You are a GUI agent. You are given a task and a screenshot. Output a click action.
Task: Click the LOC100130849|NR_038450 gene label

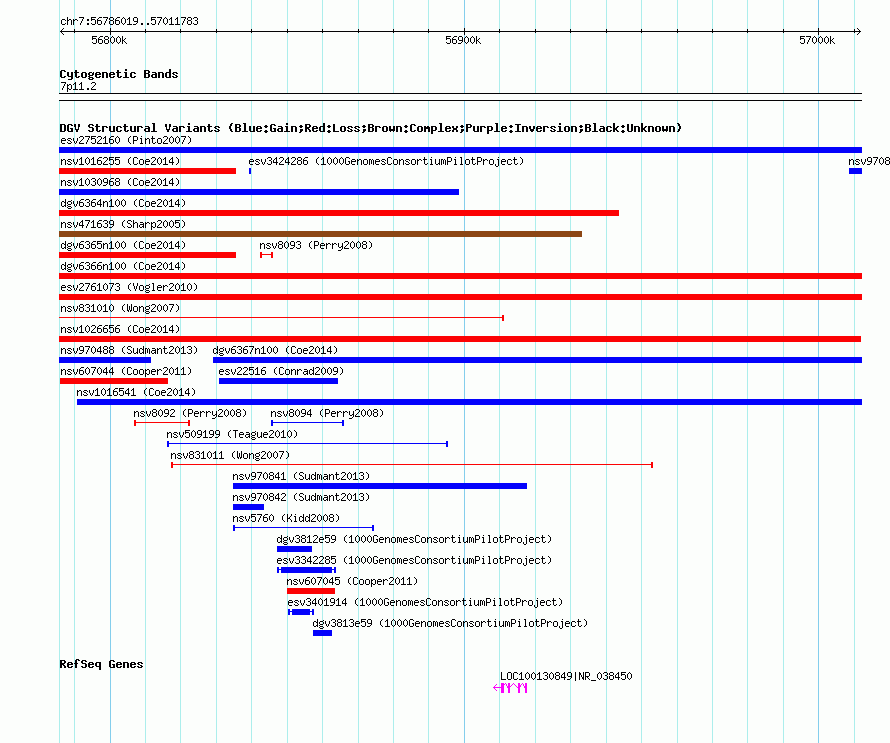[566, 676]
